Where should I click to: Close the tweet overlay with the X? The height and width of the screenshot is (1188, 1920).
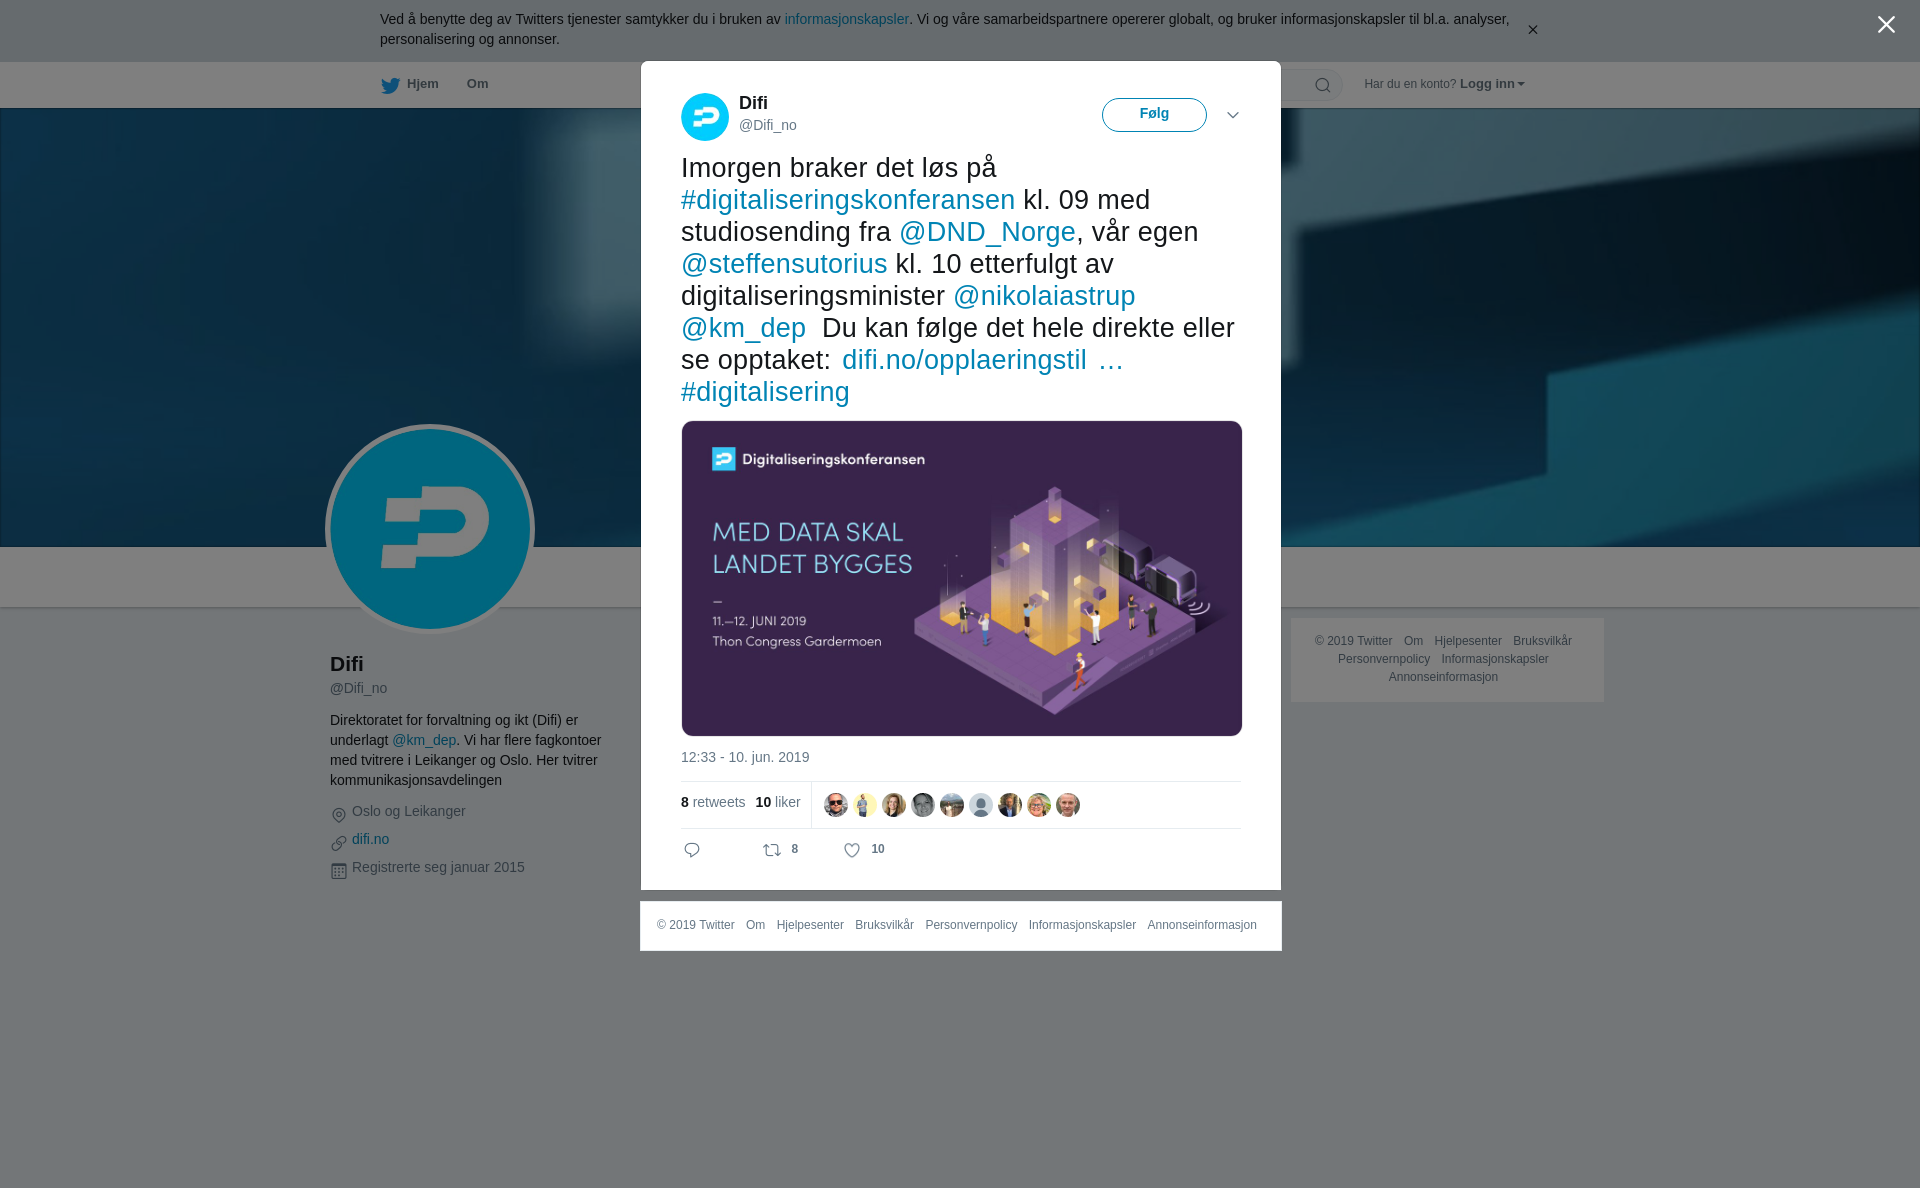[1886, 25]
